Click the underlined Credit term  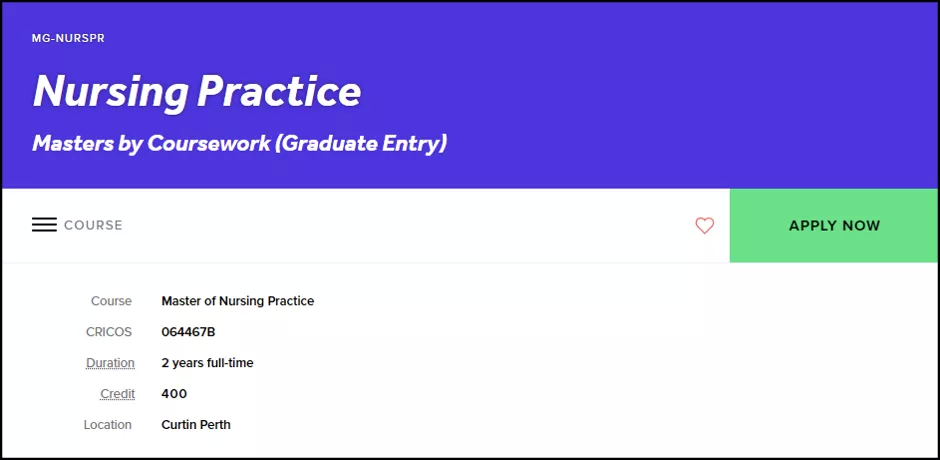point(118,394)
